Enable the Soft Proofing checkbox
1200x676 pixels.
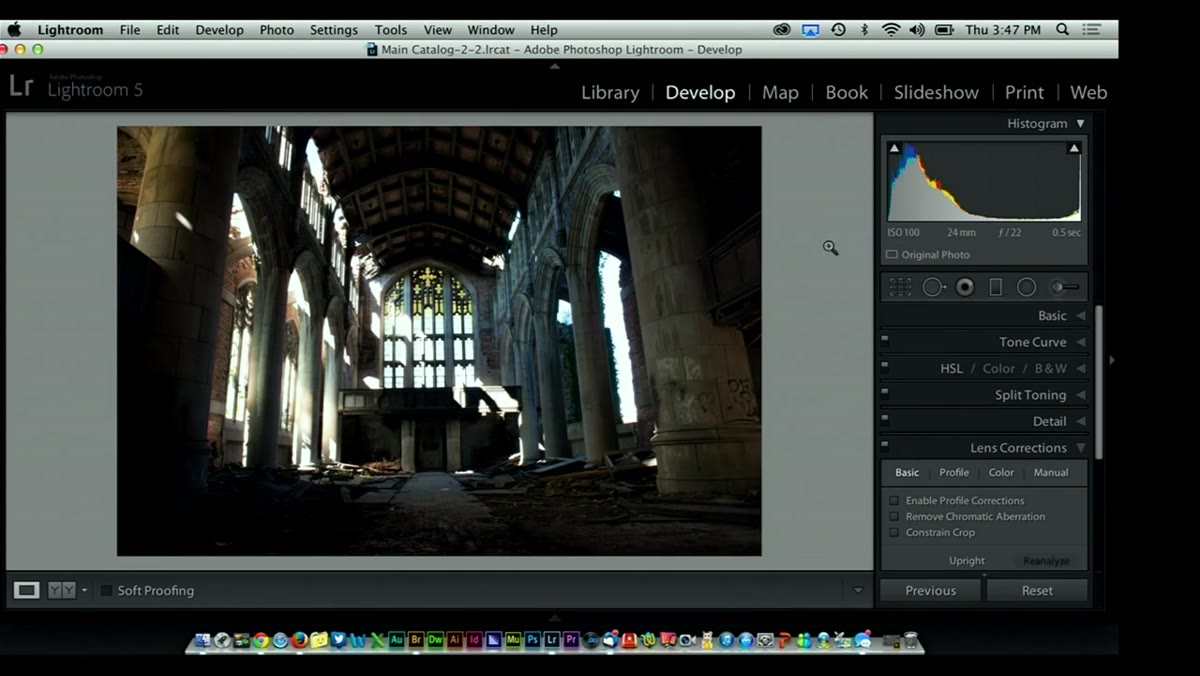[106, 590]
